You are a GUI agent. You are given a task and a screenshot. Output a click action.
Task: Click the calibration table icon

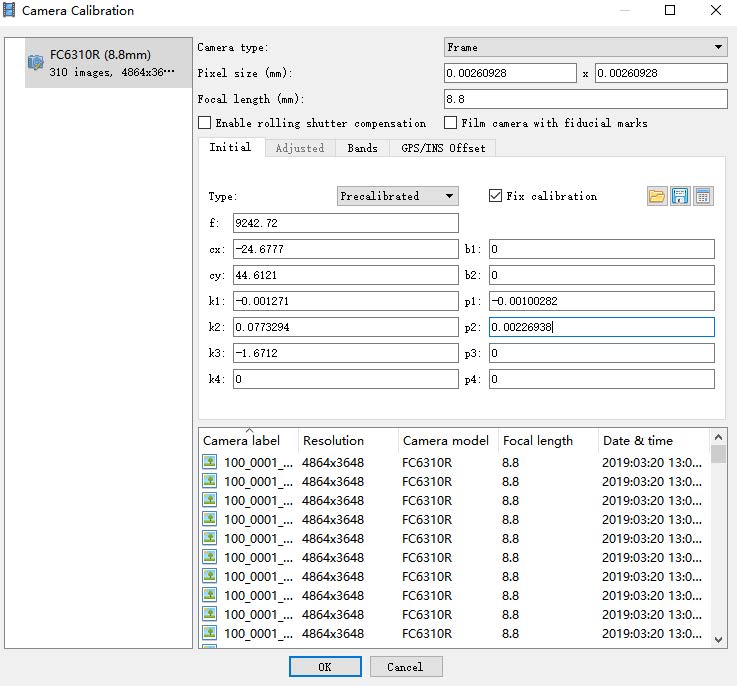pyautogui.click(x=703, y=197)
